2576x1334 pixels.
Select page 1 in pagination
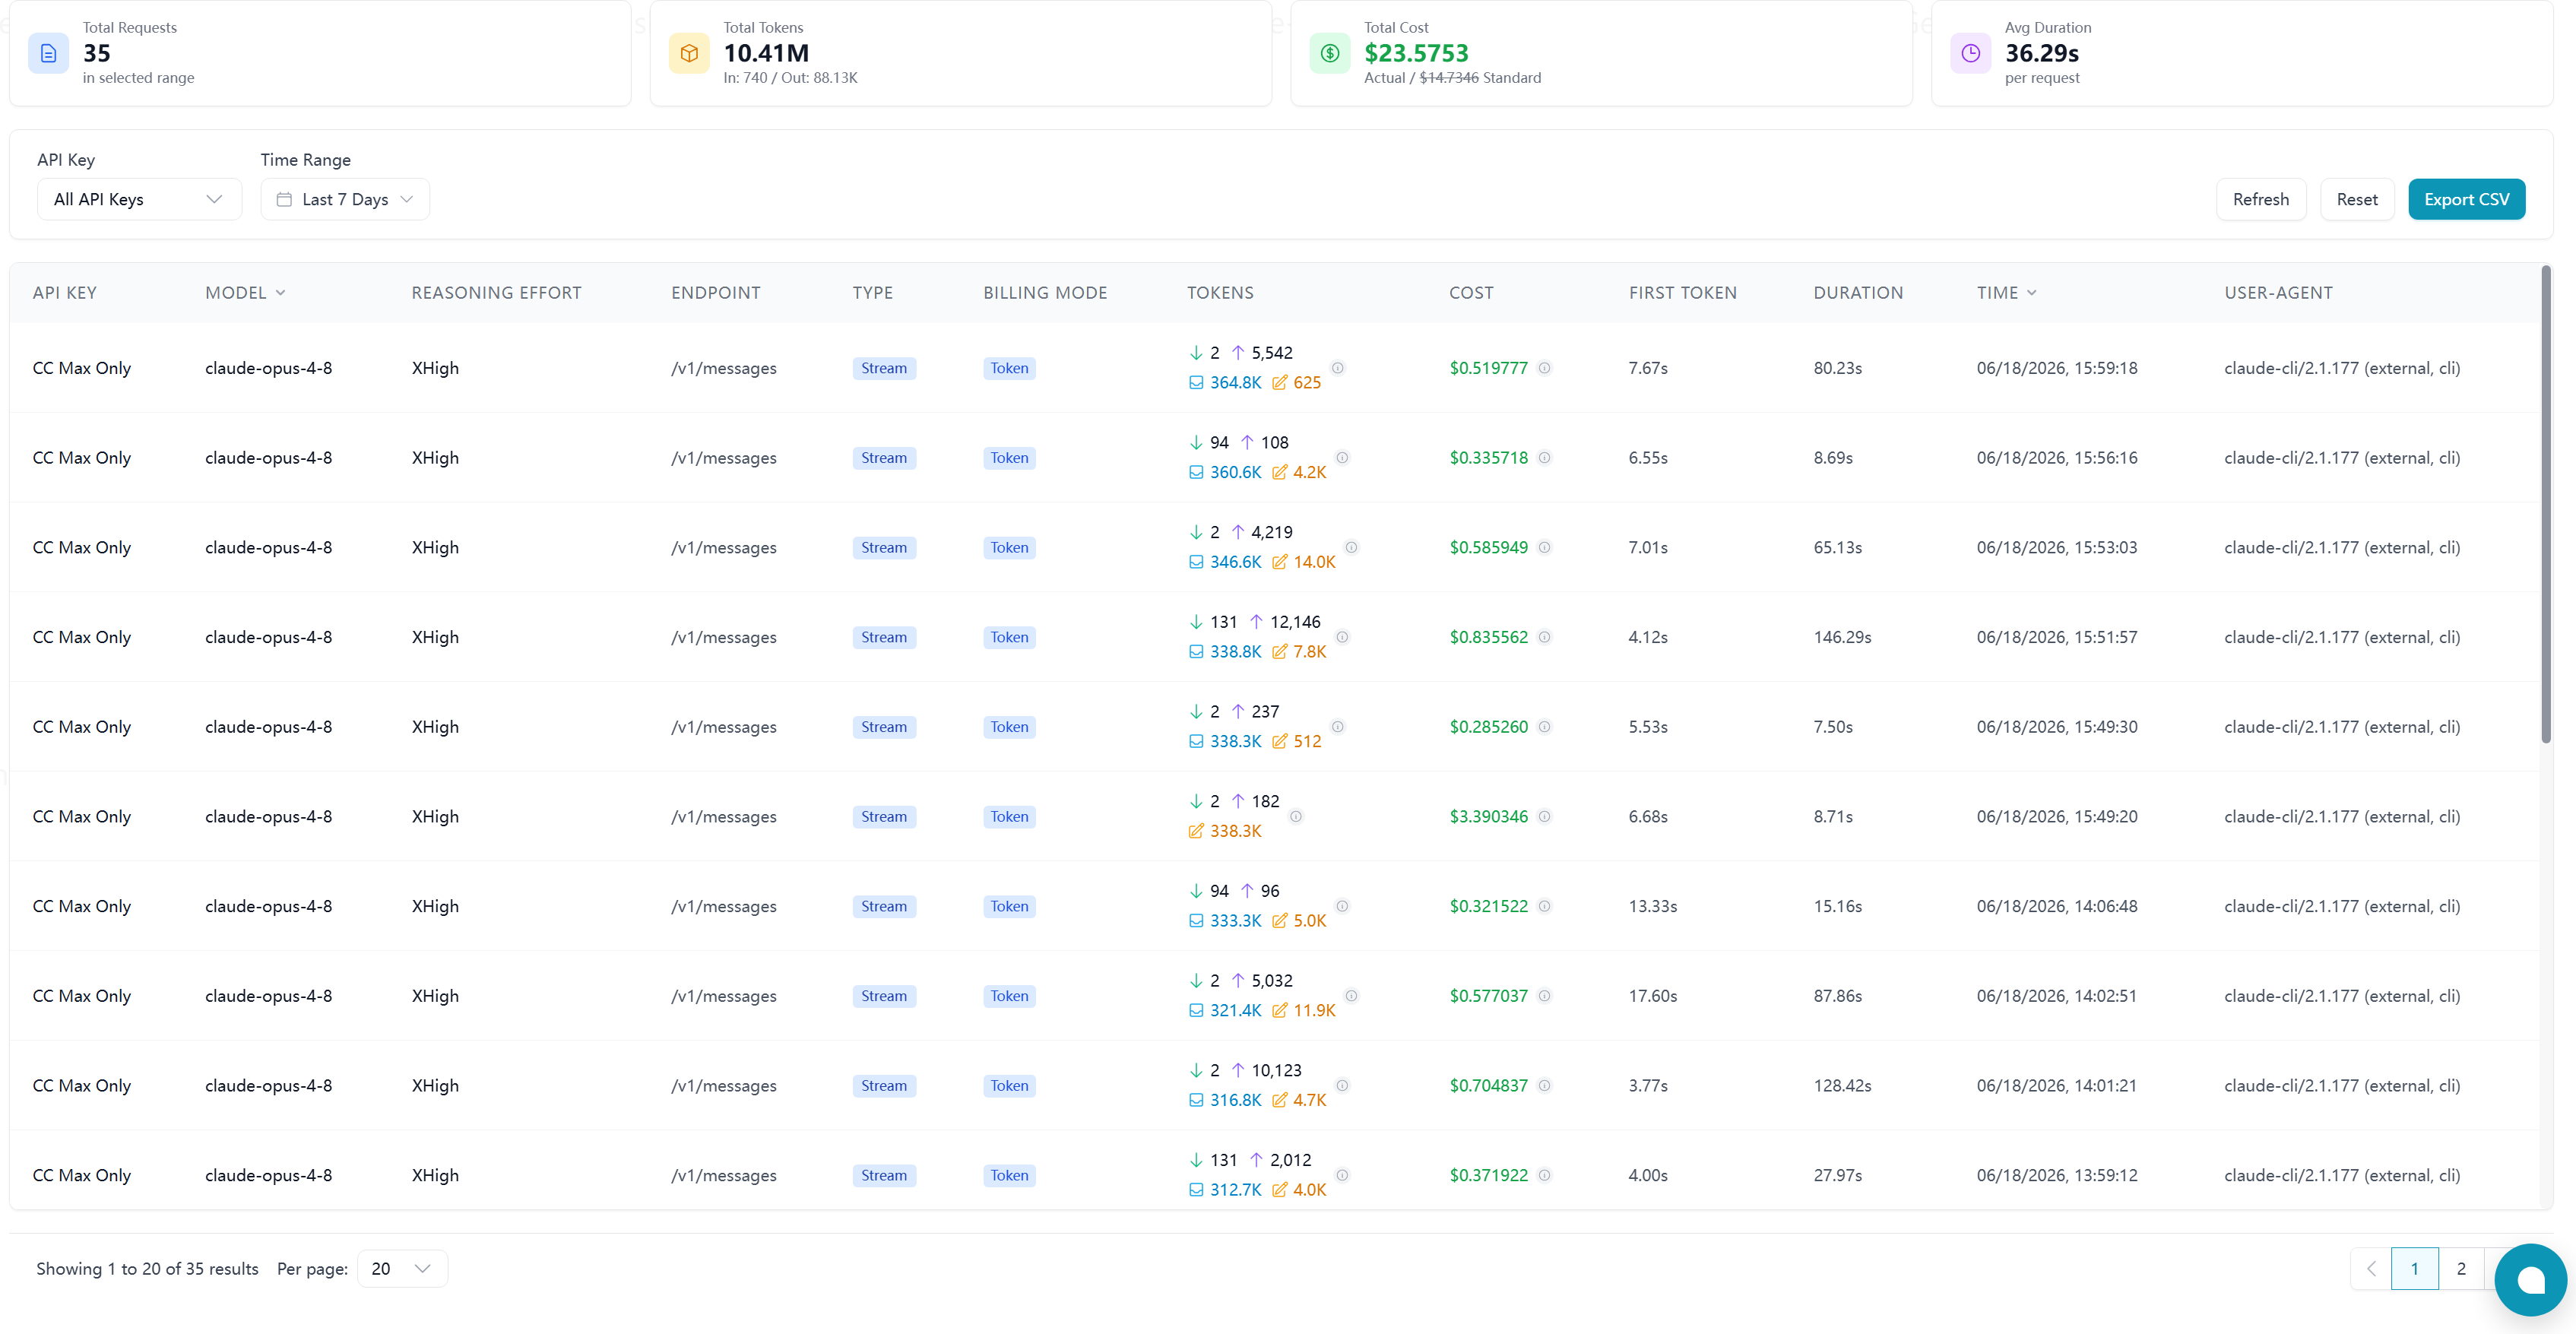coord(2414,1269)
